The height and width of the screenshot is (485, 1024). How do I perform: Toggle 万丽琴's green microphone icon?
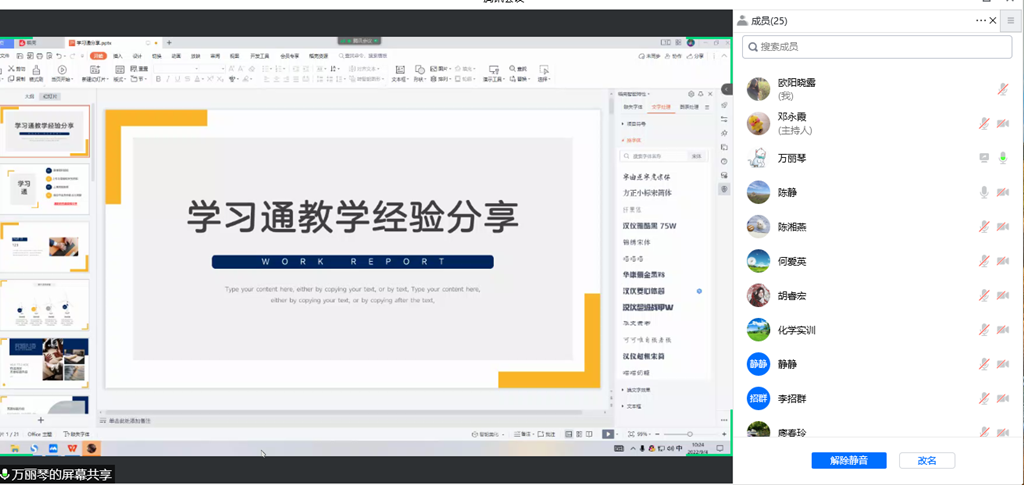click(x=1003, y=158)
